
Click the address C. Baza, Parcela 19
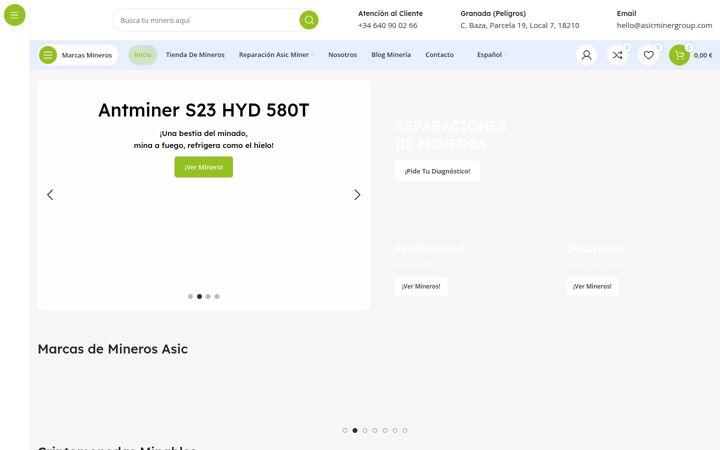pyautogui.click(x=520, y=25)
